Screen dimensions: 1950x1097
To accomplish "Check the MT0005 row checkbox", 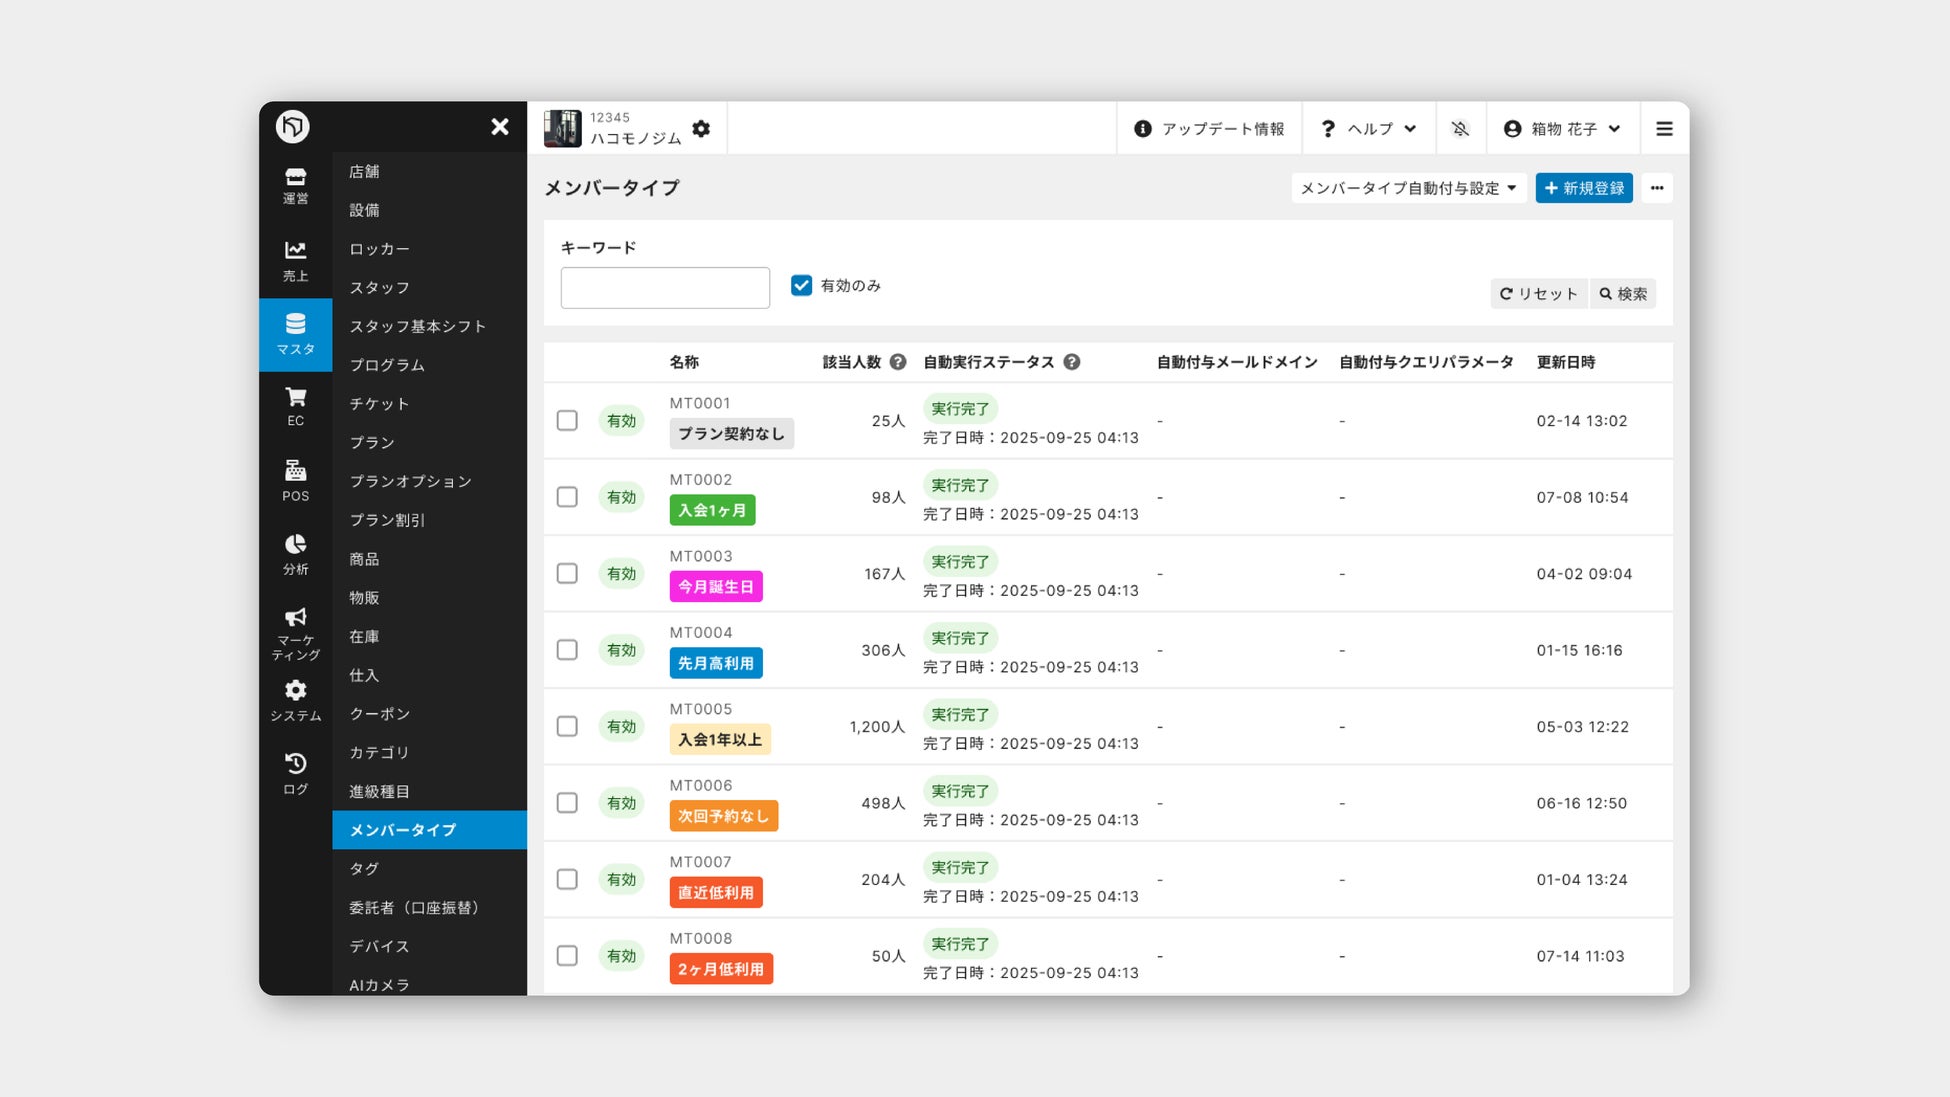I will (567, 727).
